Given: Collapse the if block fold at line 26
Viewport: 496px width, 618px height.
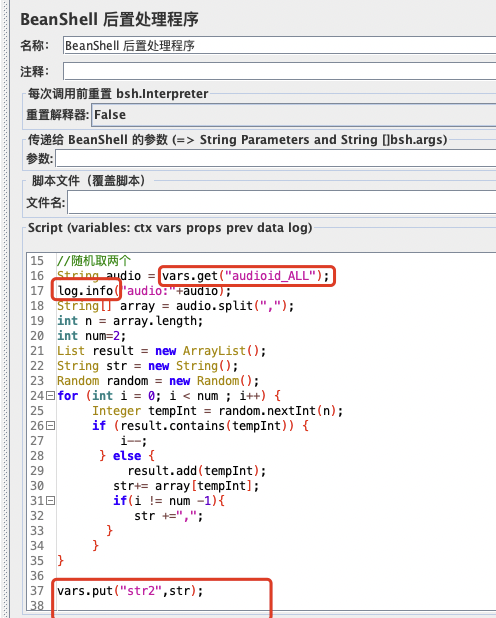Looking at the screenshot, I should [x=50, y=426].
